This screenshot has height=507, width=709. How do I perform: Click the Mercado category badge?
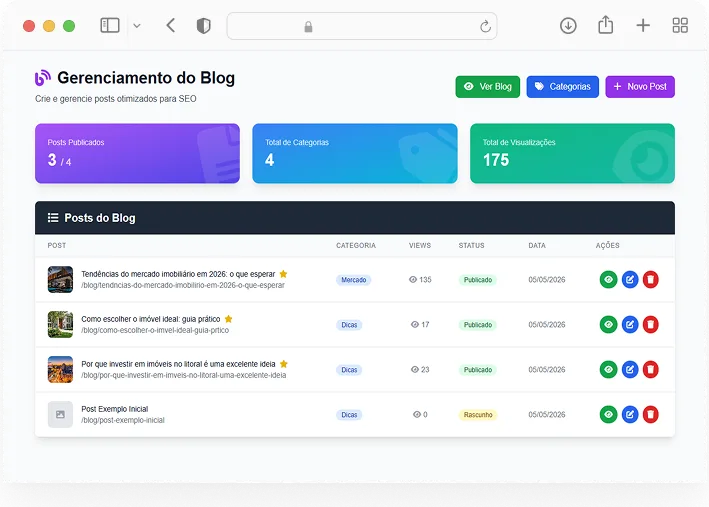coord(354,280)
